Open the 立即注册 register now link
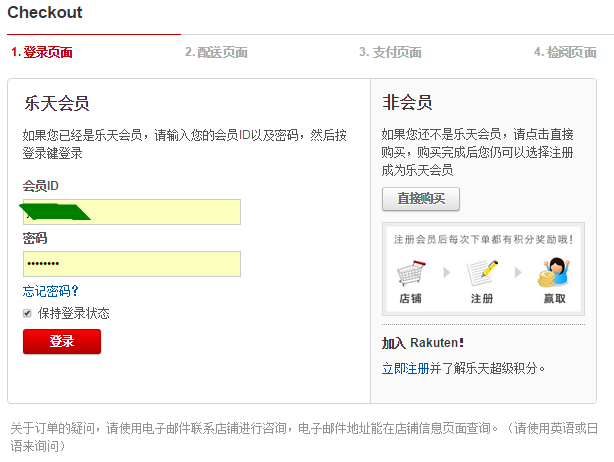Screen dimensions: 614x462 tap(406, 368)
